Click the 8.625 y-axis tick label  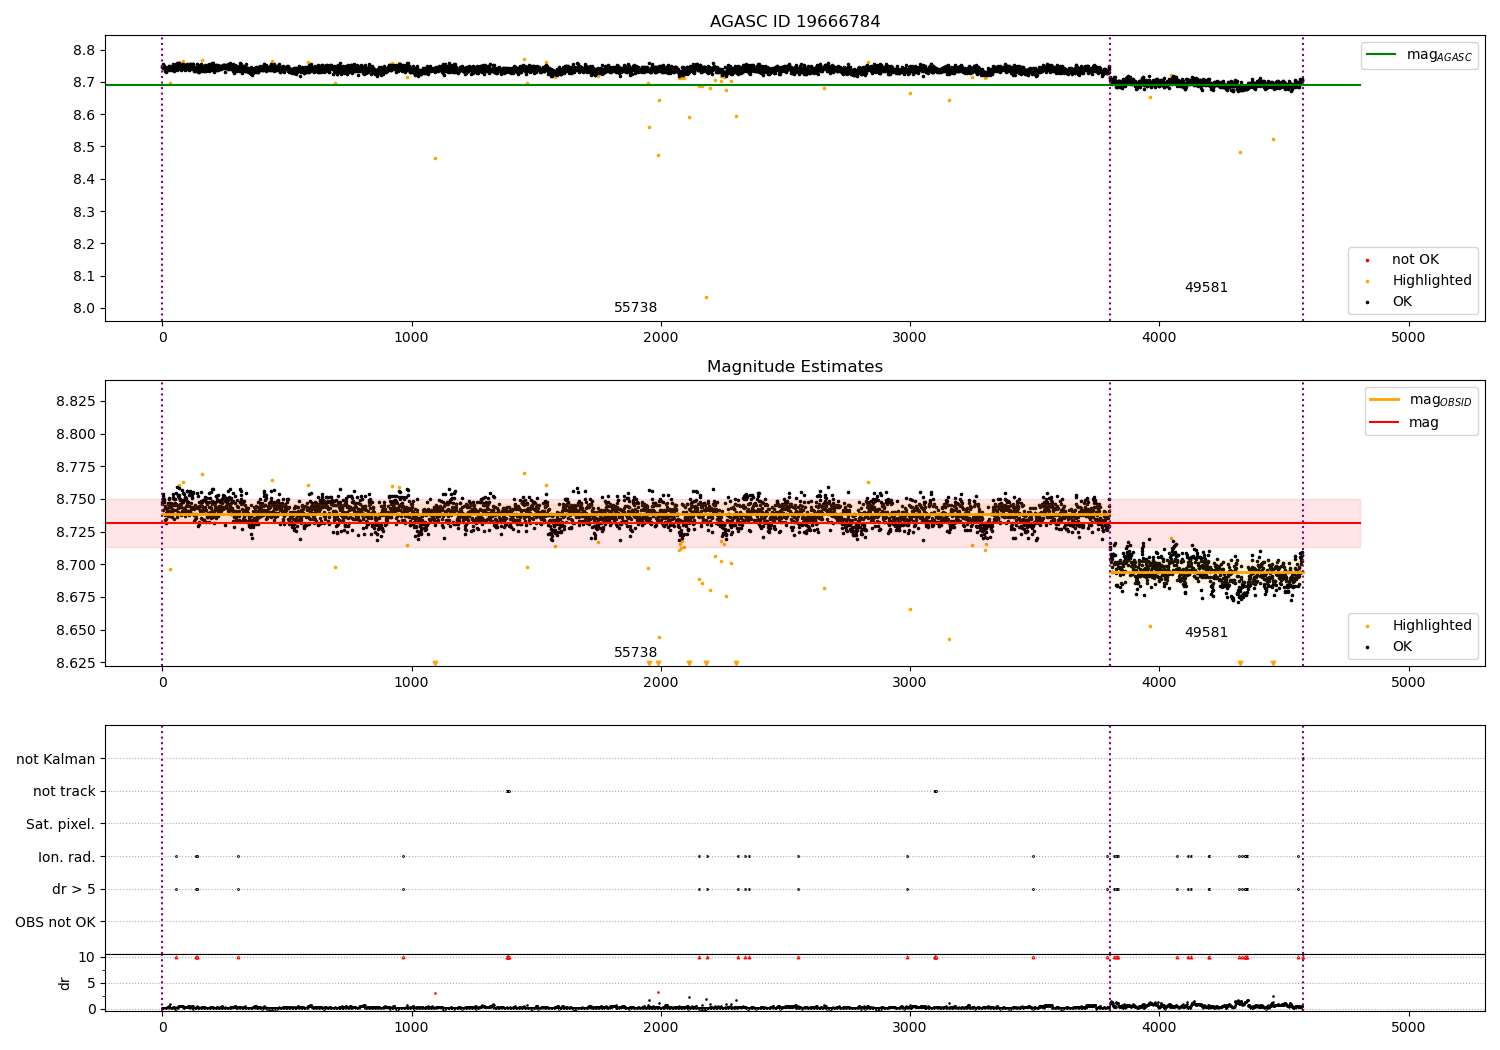point(76,663)
